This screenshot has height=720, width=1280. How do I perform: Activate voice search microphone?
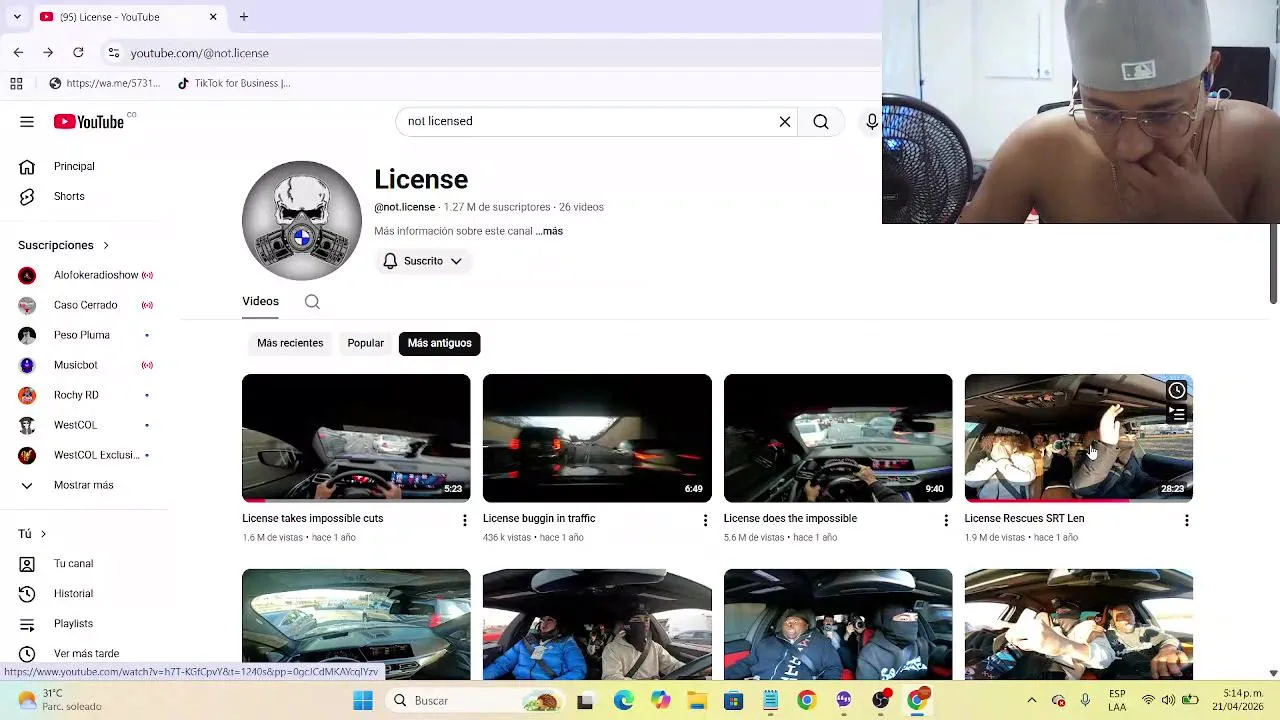coord(872,122)
